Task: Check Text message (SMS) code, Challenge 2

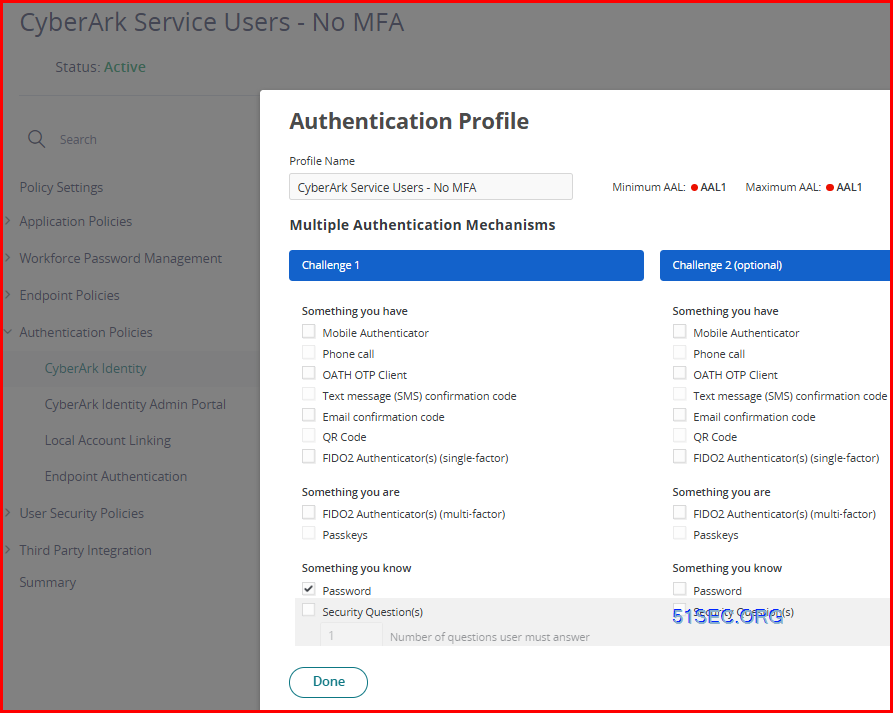Action: [x=679, y=394]
